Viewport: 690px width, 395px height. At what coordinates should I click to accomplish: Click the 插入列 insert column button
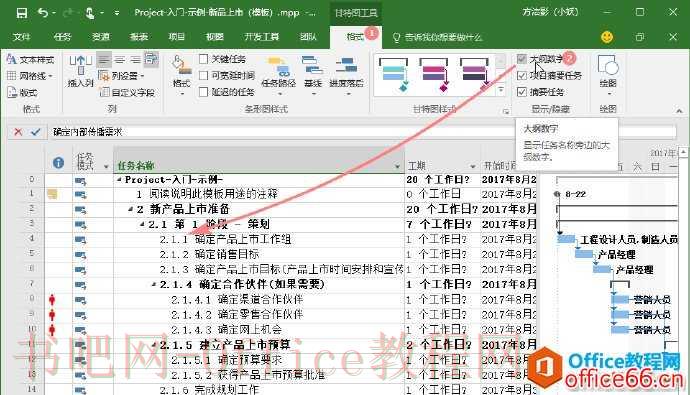coord(80,70)
